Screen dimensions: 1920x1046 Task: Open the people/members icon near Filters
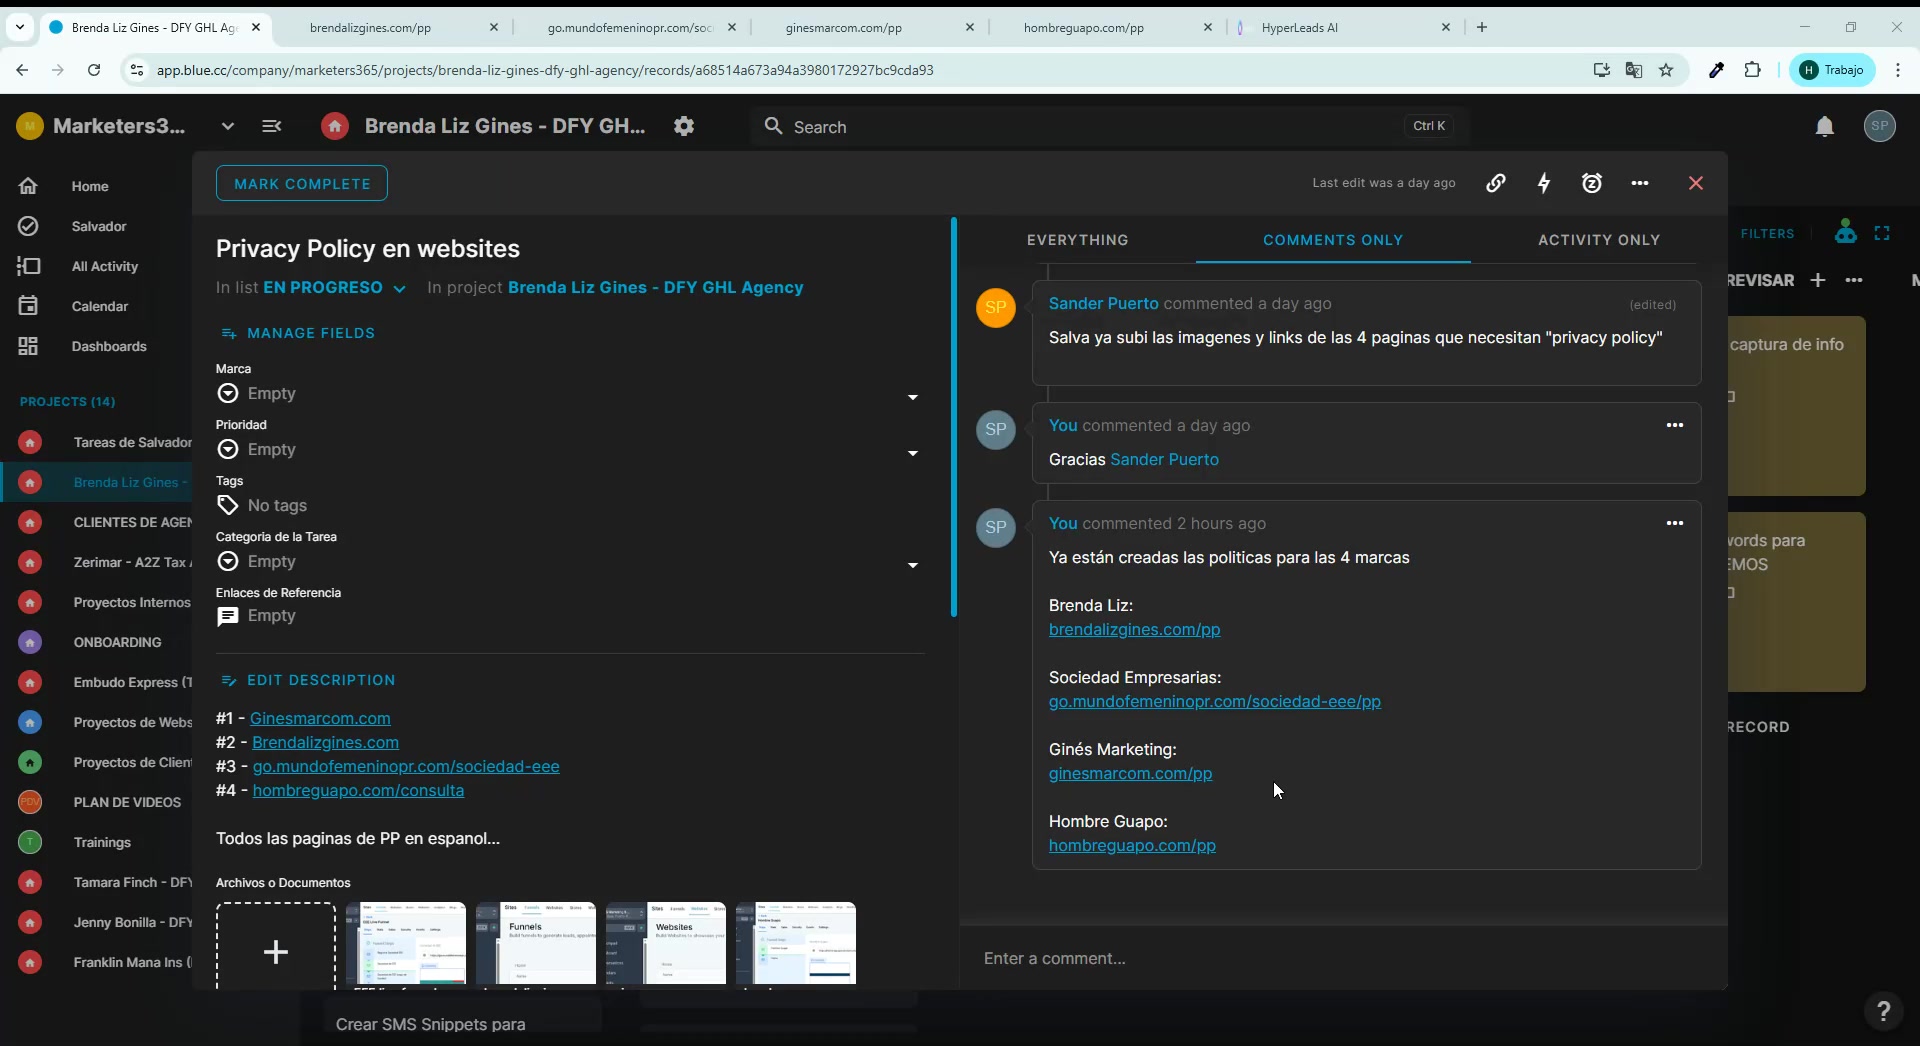(1846, 232)
